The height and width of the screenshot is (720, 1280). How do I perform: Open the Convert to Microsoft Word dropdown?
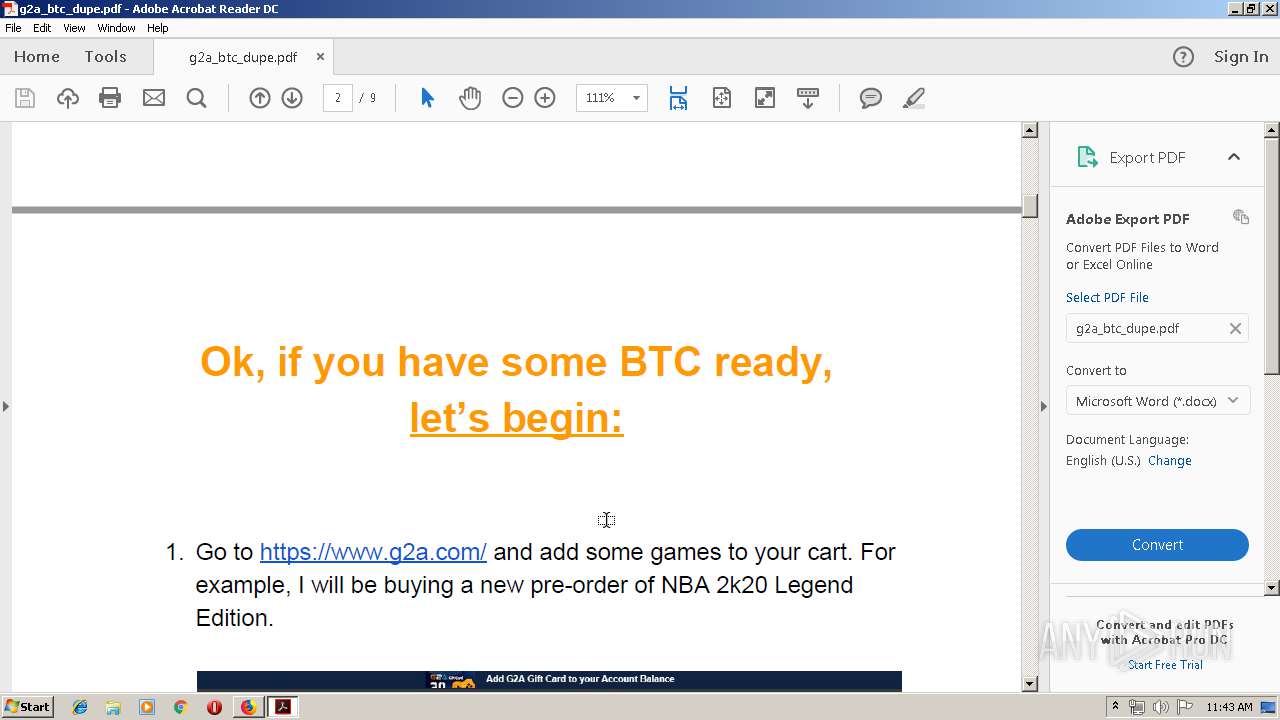(1157, 401)
